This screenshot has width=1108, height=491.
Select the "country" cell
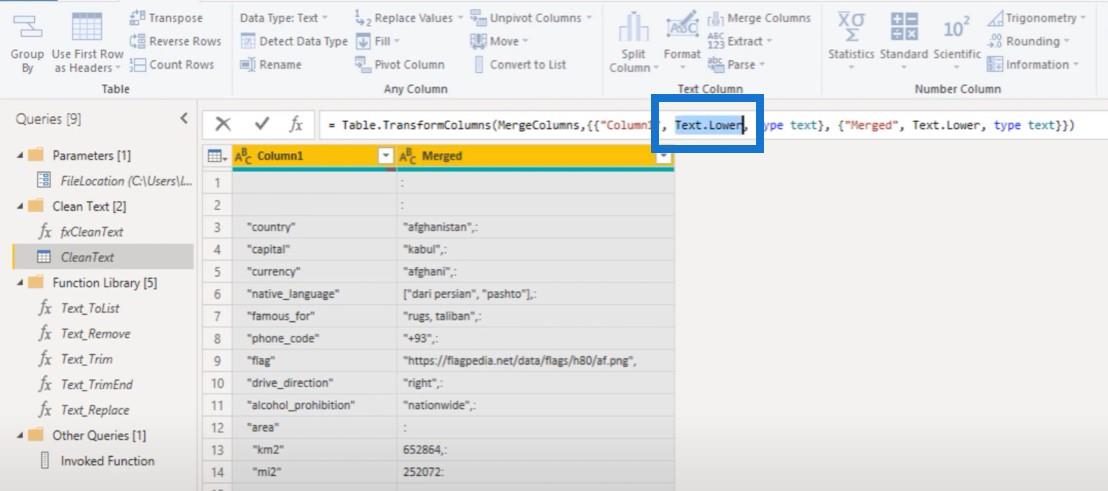click(314, 227)
